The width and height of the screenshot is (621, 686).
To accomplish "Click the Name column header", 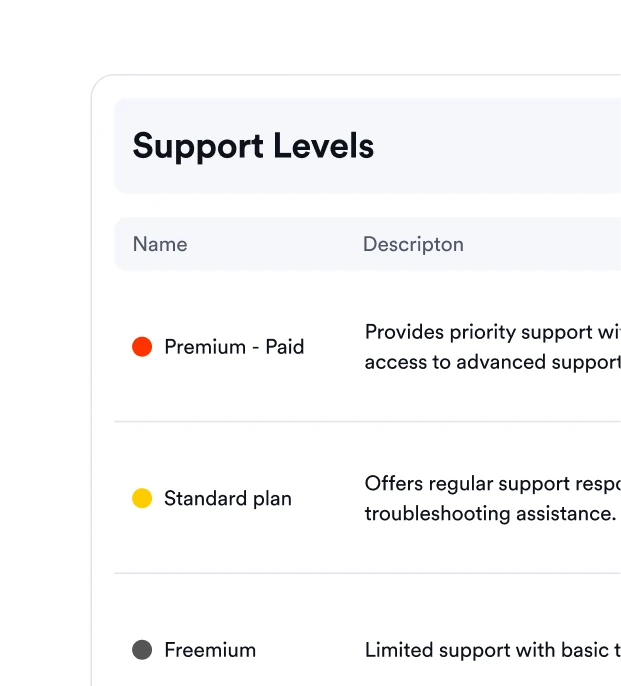I will coord(160,244).
